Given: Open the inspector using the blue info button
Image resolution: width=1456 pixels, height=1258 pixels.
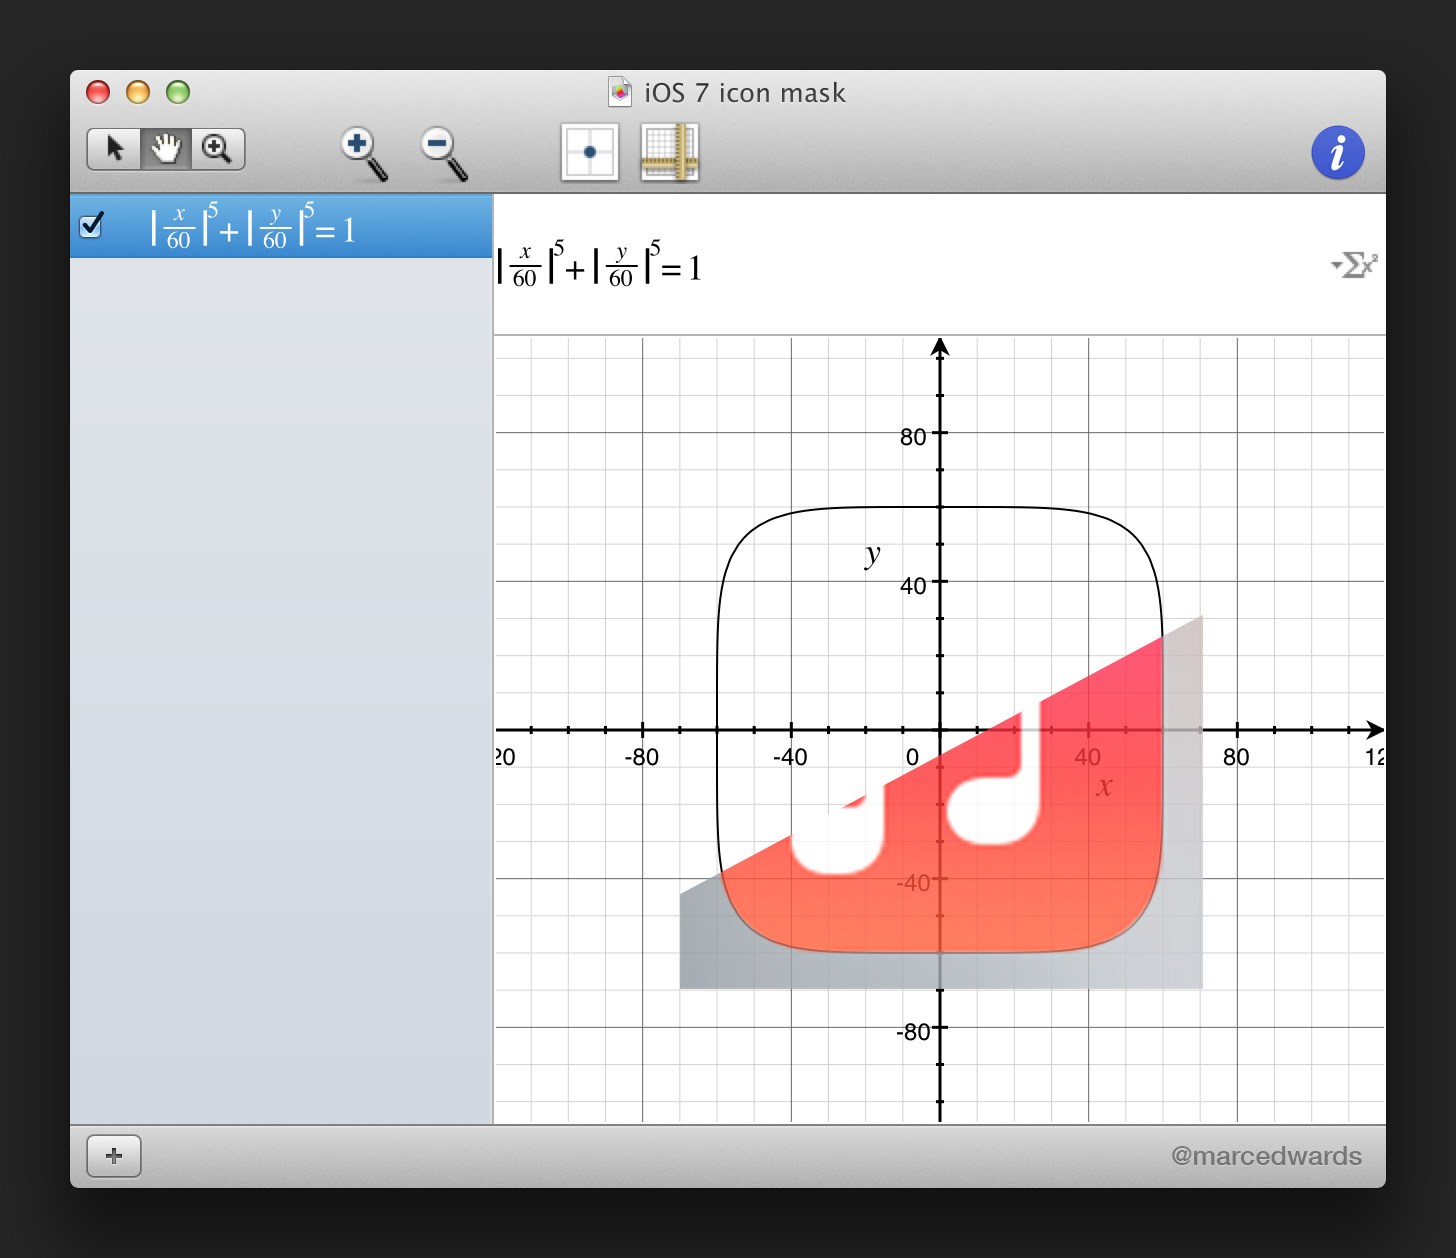Looking at the screenshot, I should pyautogui.click(x=1338, y=152).
